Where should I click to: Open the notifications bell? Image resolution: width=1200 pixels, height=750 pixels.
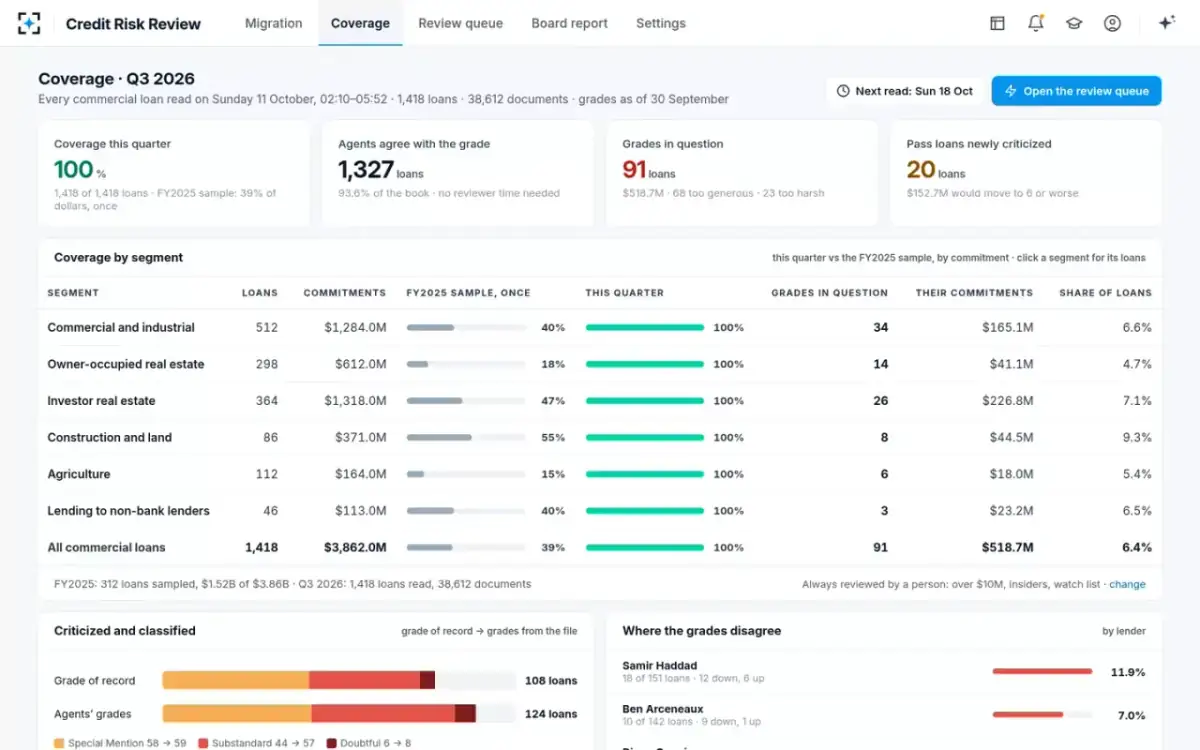(x=1036, y=23)
